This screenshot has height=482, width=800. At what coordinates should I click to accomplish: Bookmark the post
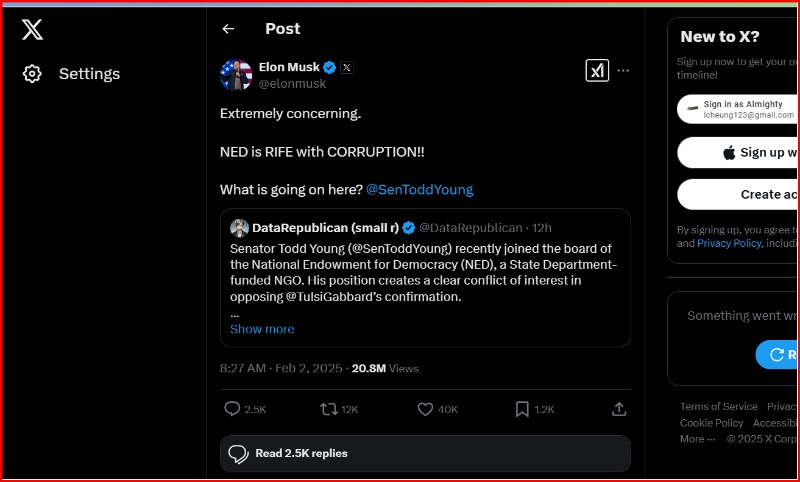tap(522, 409)
